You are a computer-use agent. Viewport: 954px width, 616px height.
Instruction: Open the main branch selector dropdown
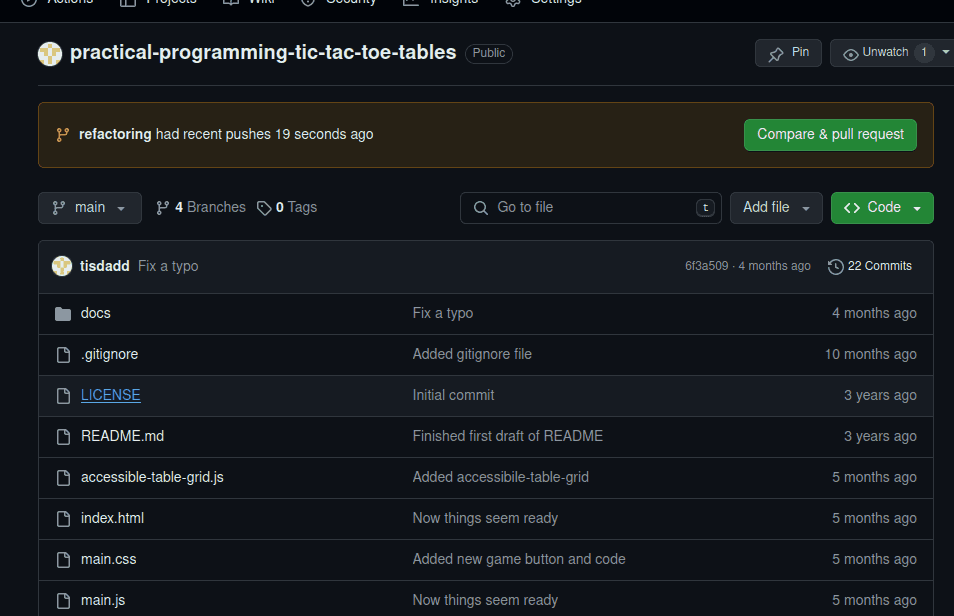tap(89, 207)
